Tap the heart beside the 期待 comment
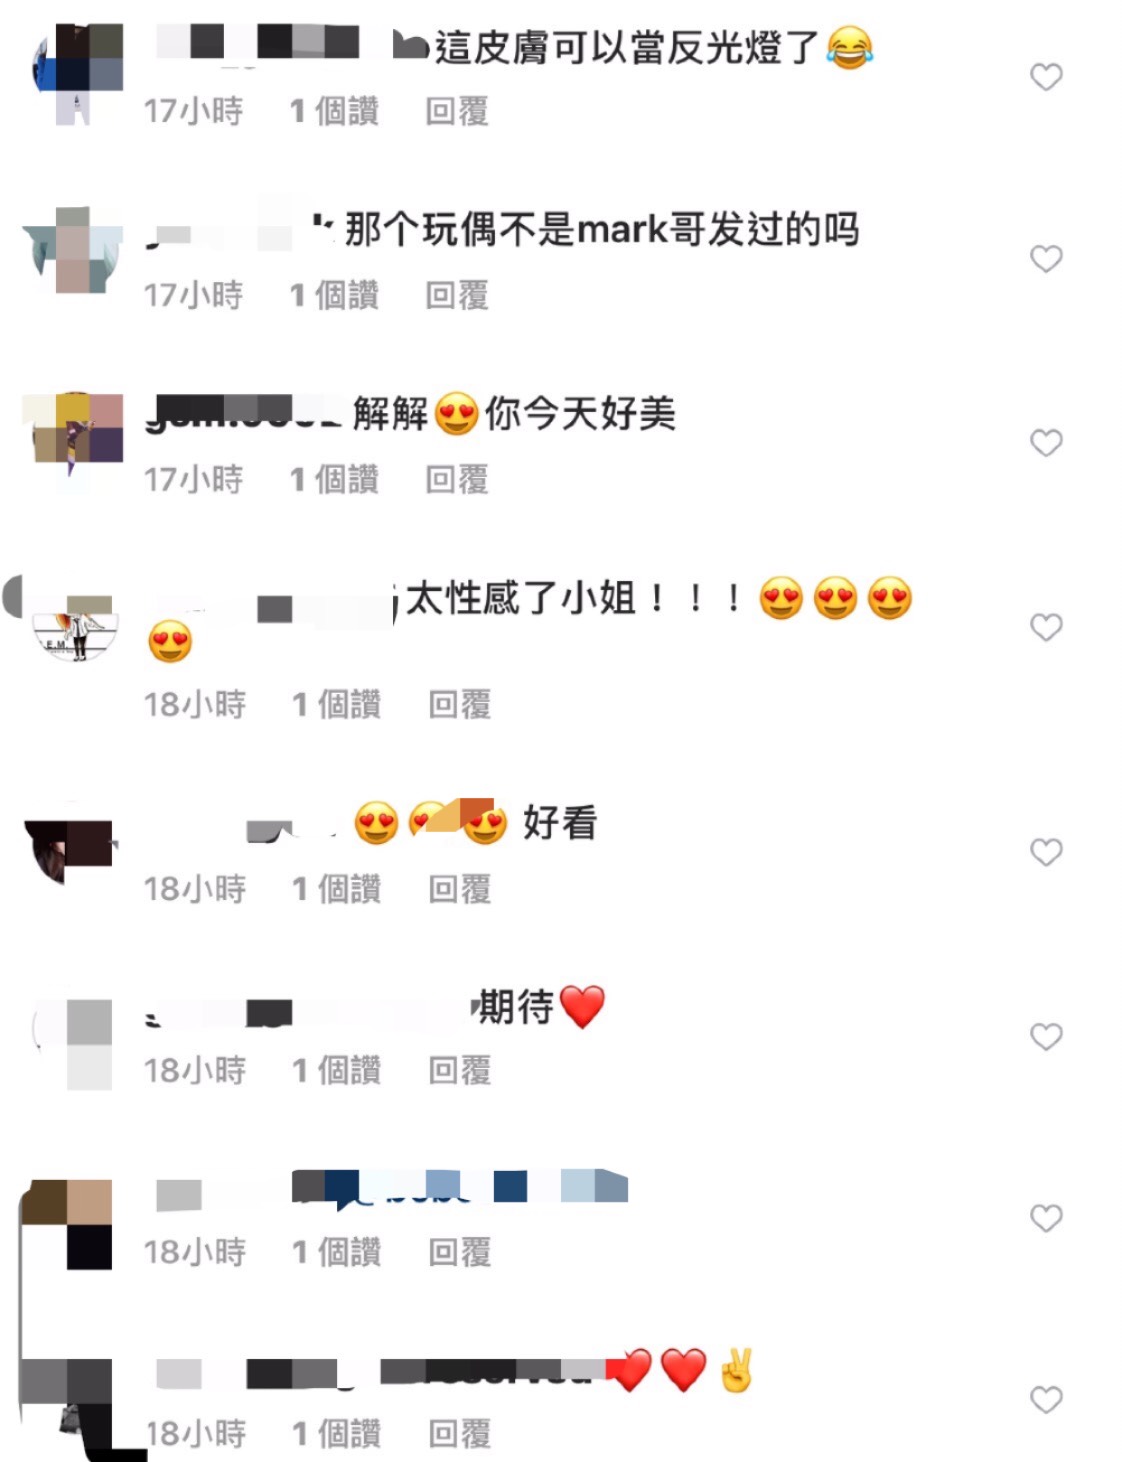This screenshot has width=1122, height=1462. 1046,1037
